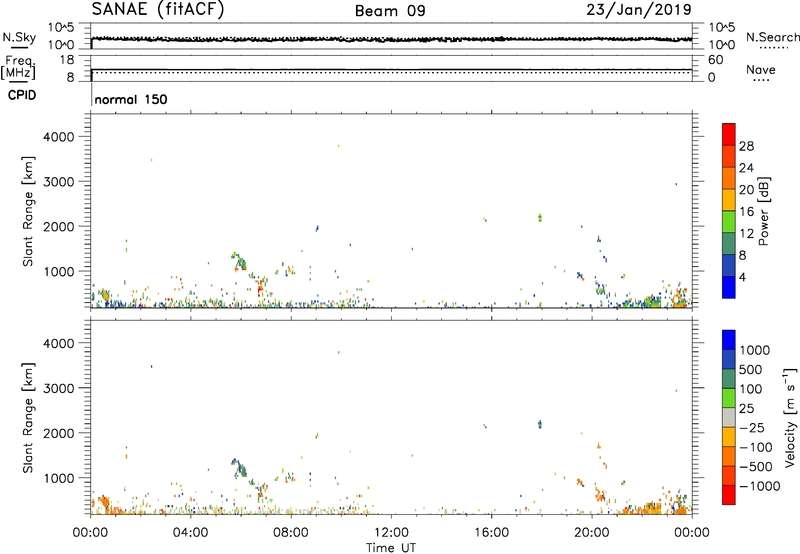
Task: Click the red bottom Velocity colorbar segment
Action: pyautogui.click(x=729, y=495)
